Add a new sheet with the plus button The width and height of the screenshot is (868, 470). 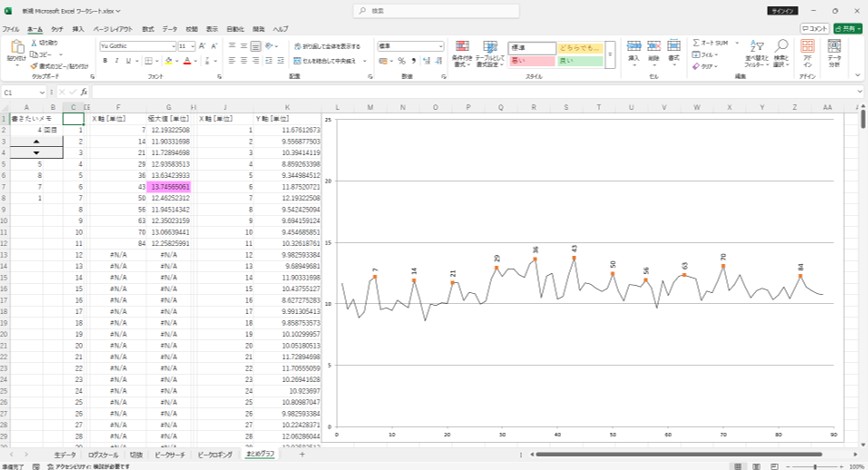click(x=302, y=454)
